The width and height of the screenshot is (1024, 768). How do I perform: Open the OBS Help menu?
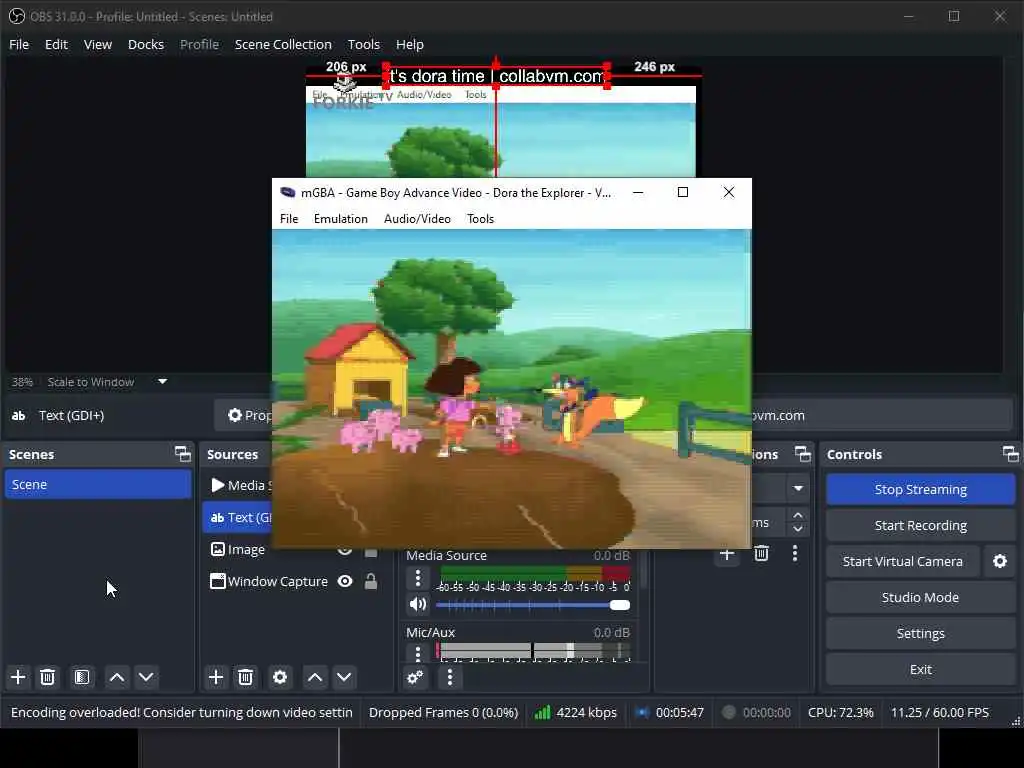[409, 44]
